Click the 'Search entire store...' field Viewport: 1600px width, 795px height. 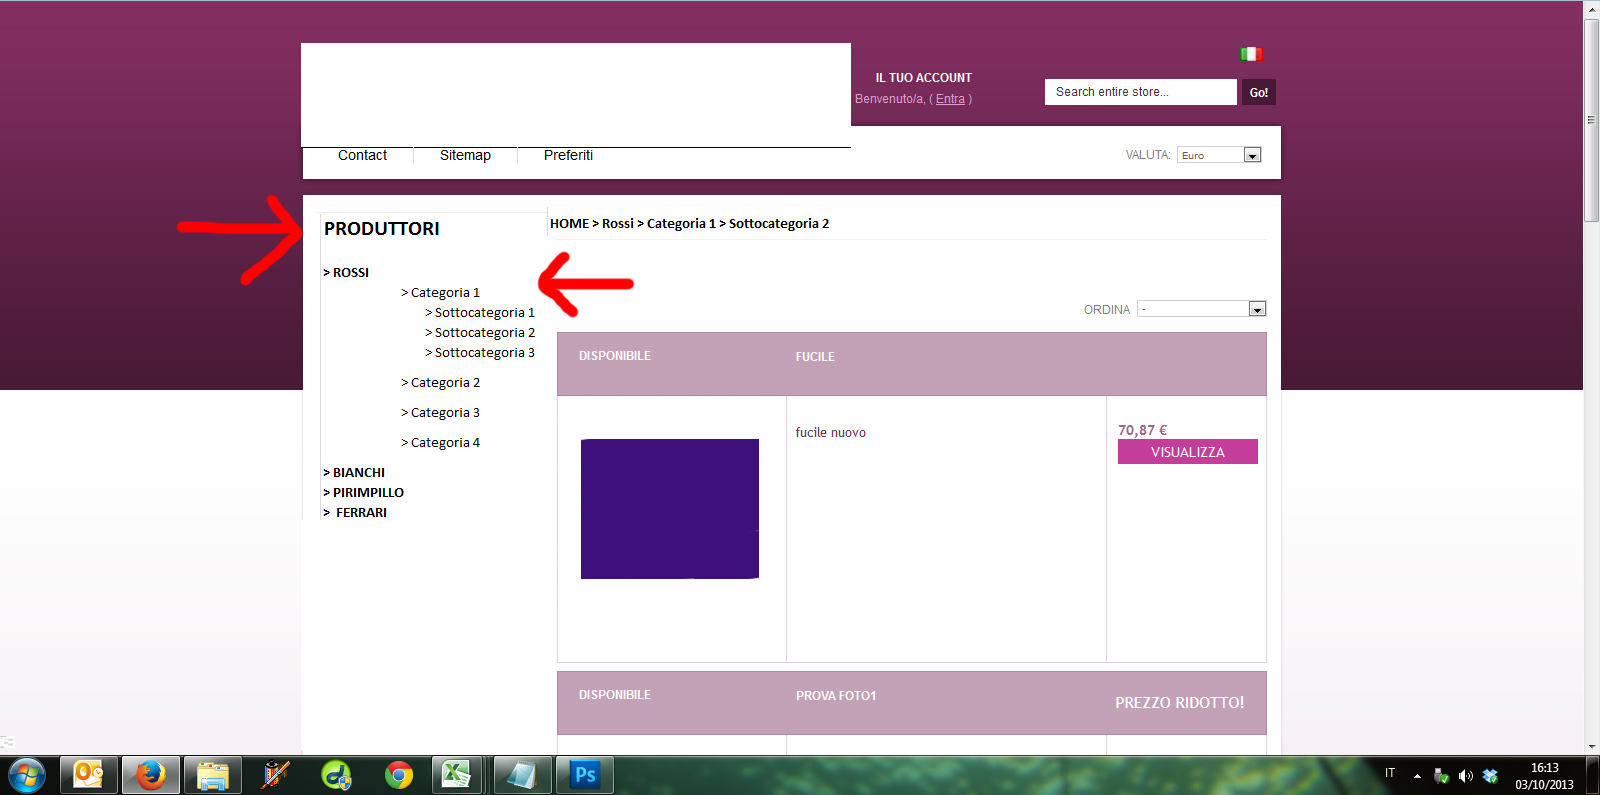(1141, 92)
